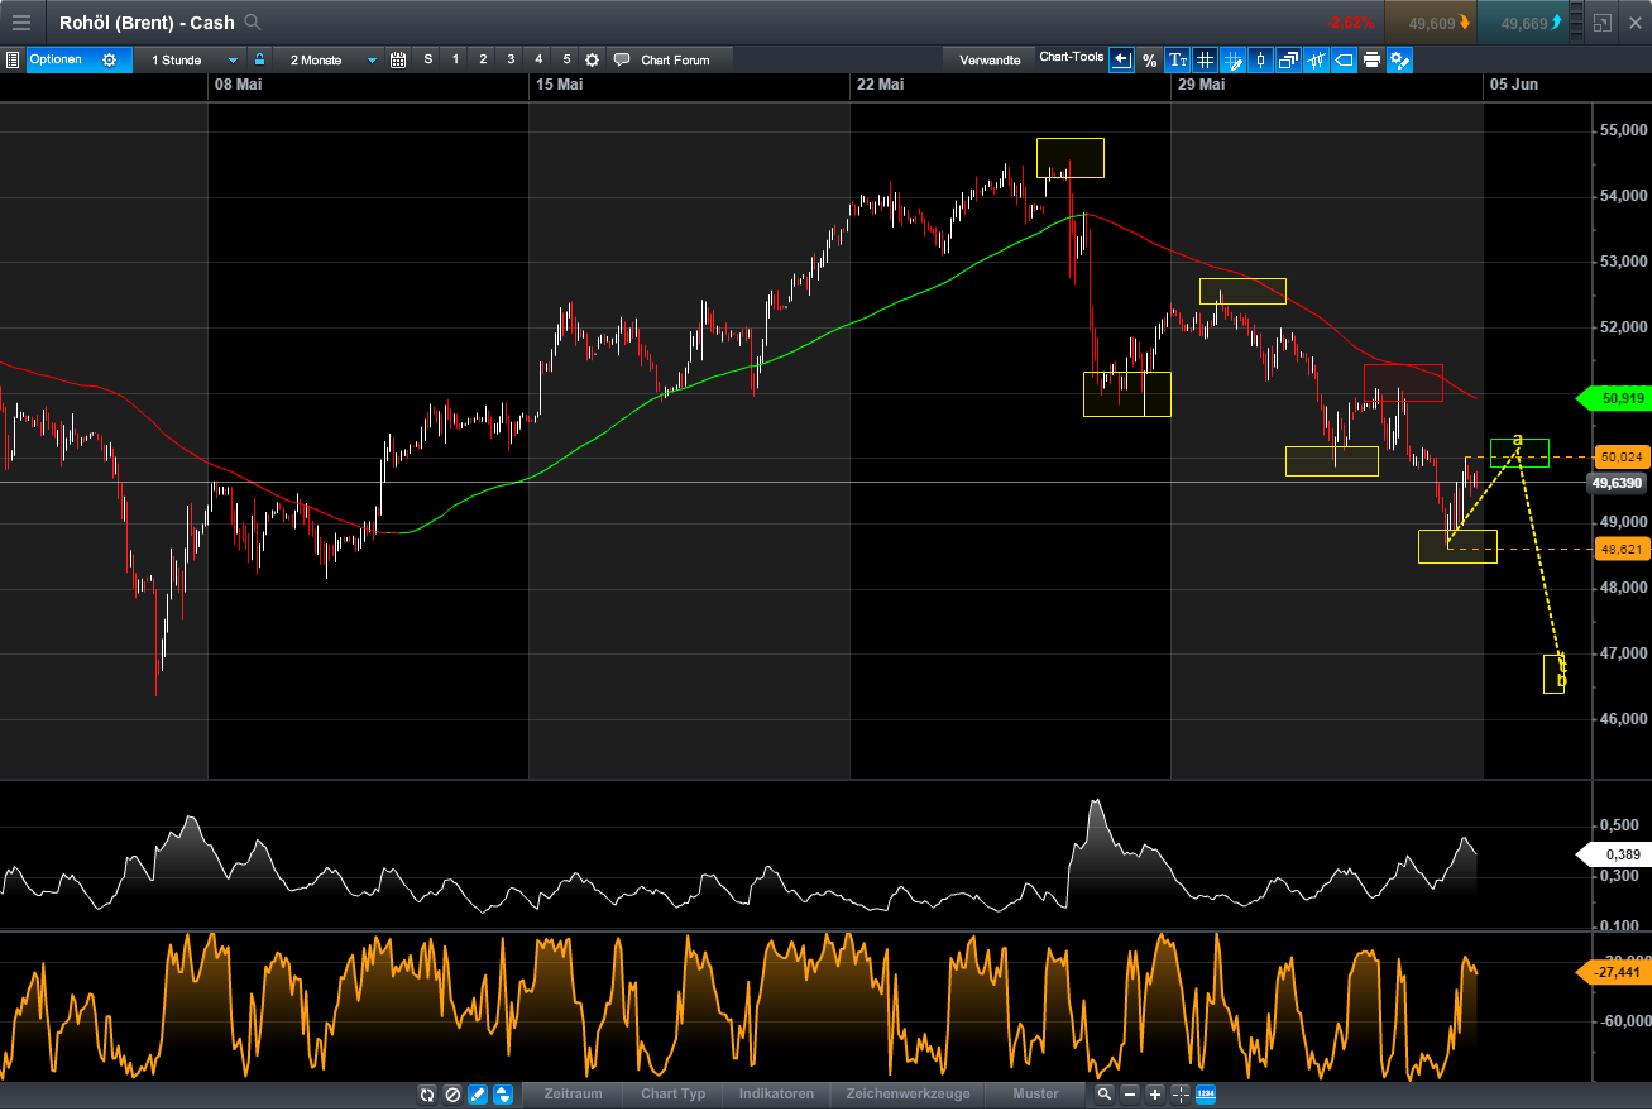Select the Text annotation tool
Screen dimensions: 1652x1109
pos(1177,60)
